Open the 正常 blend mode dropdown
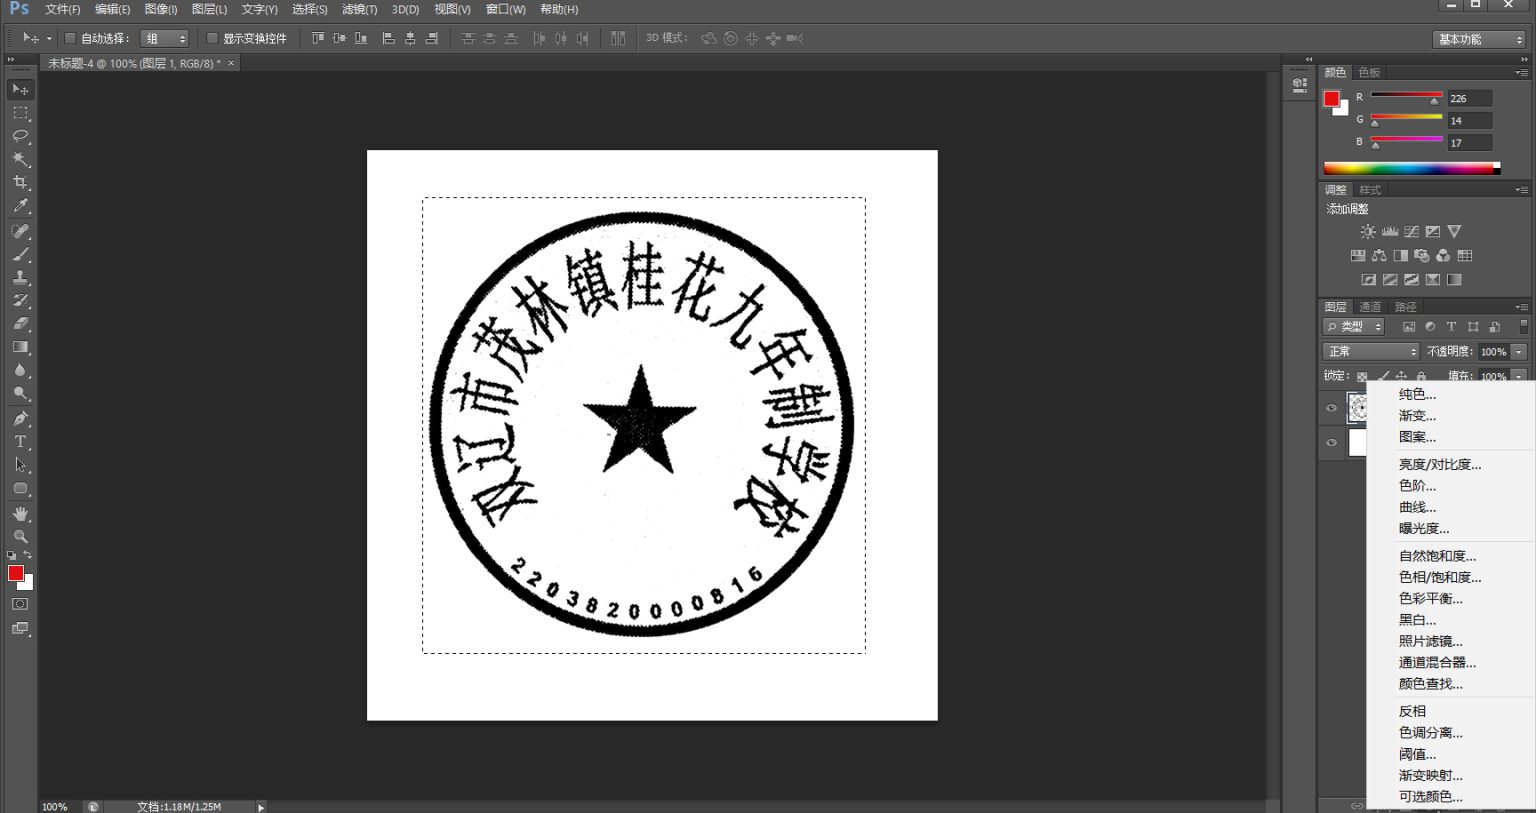The height and width of the screenshot is (813, 1536). point(1370,351)
